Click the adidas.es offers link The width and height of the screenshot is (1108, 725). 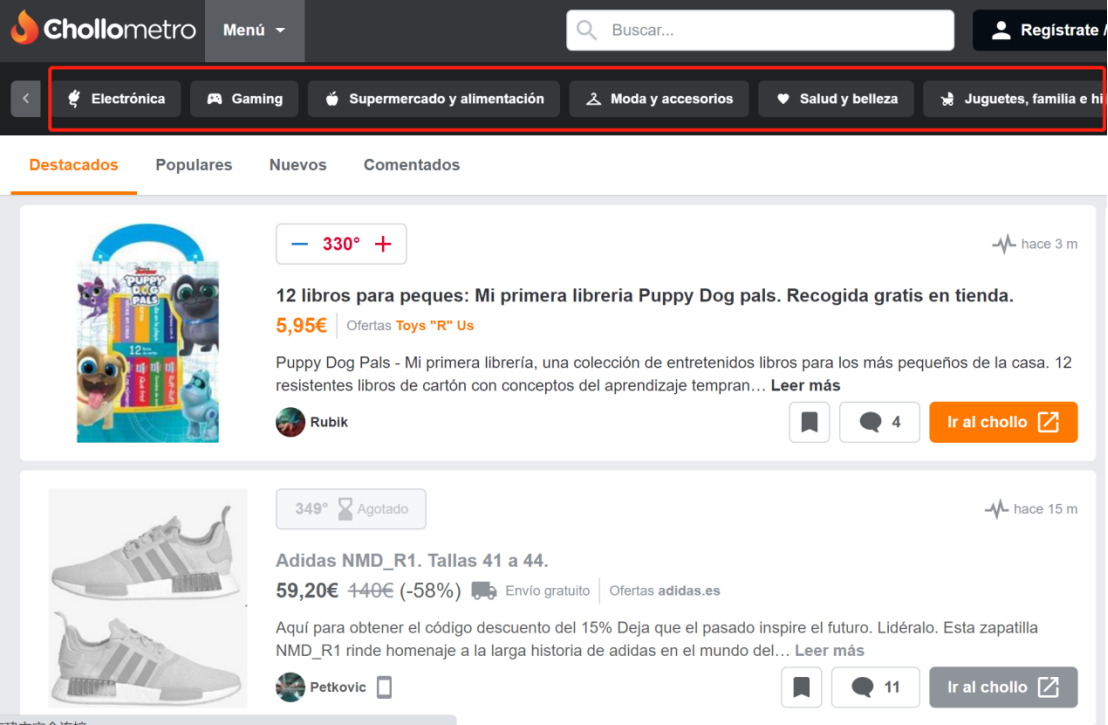pos(689,591)
